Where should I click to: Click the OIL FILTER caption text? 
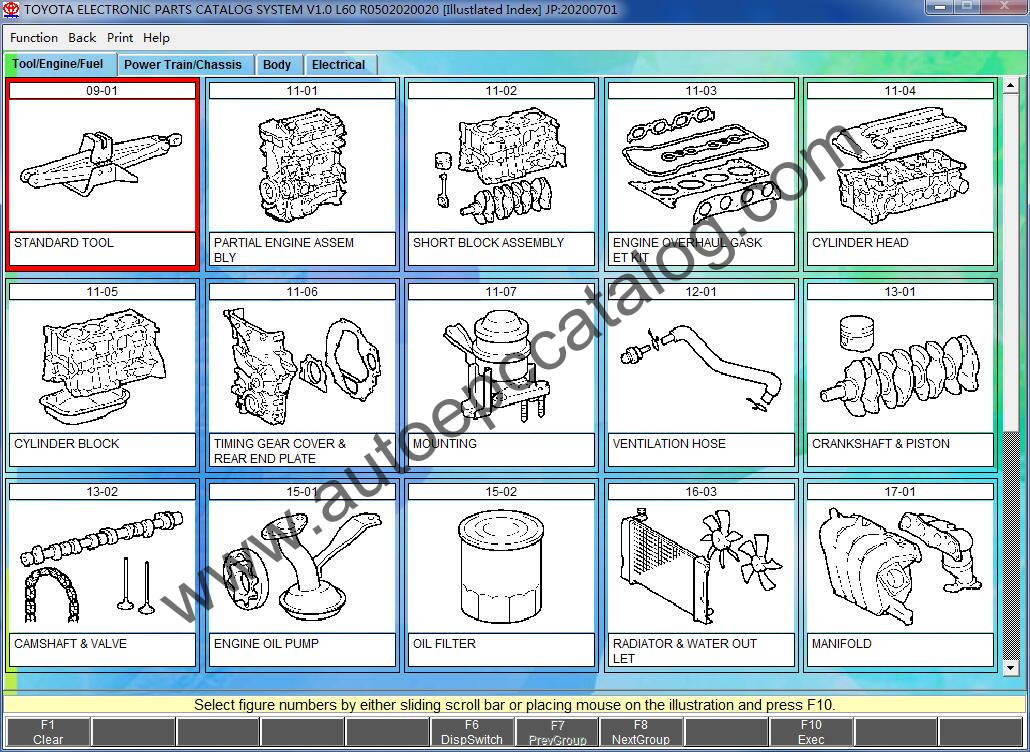[444, 644]
